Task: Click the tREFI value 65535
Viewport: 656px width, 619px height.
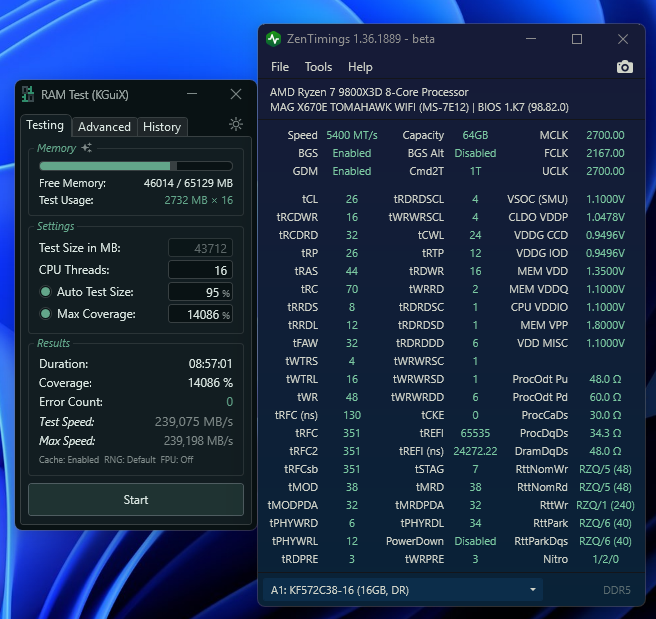Action: coord(475,433)
